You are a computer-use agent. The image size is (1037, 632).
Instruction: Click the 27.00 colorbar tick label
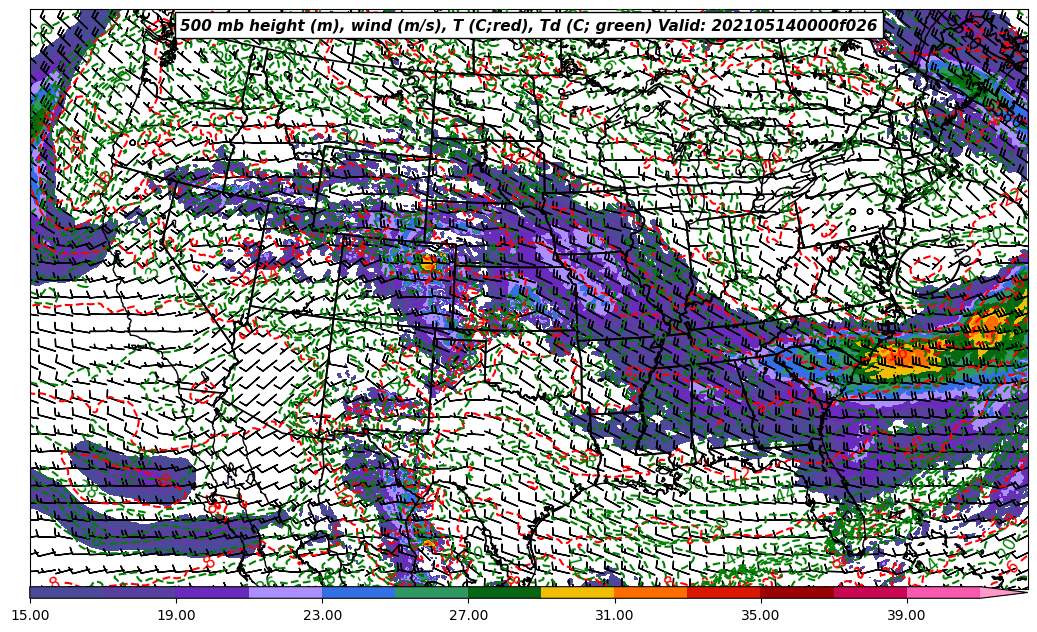(468, 615)
